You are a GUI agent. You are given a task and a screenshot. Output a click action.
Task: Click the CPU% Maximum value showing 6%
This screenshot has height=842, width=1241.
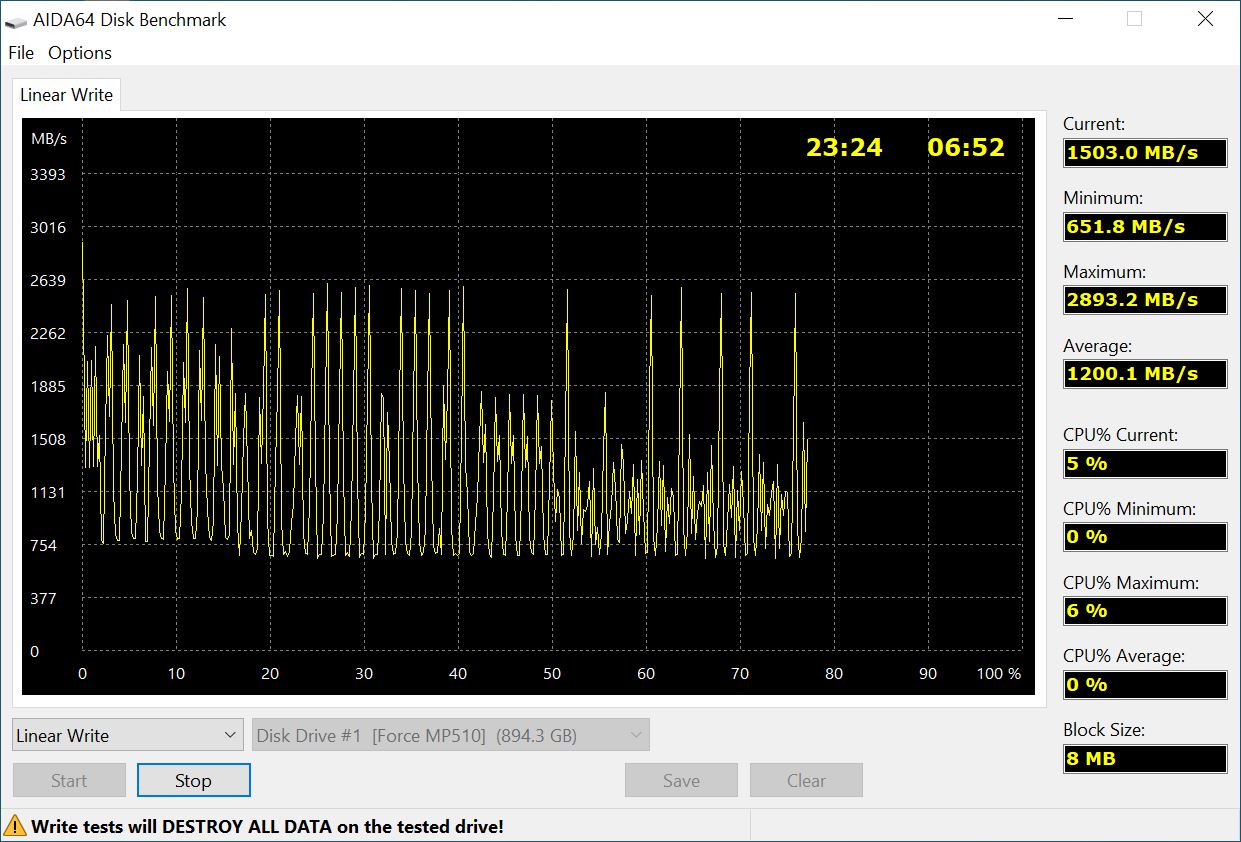1144,610
